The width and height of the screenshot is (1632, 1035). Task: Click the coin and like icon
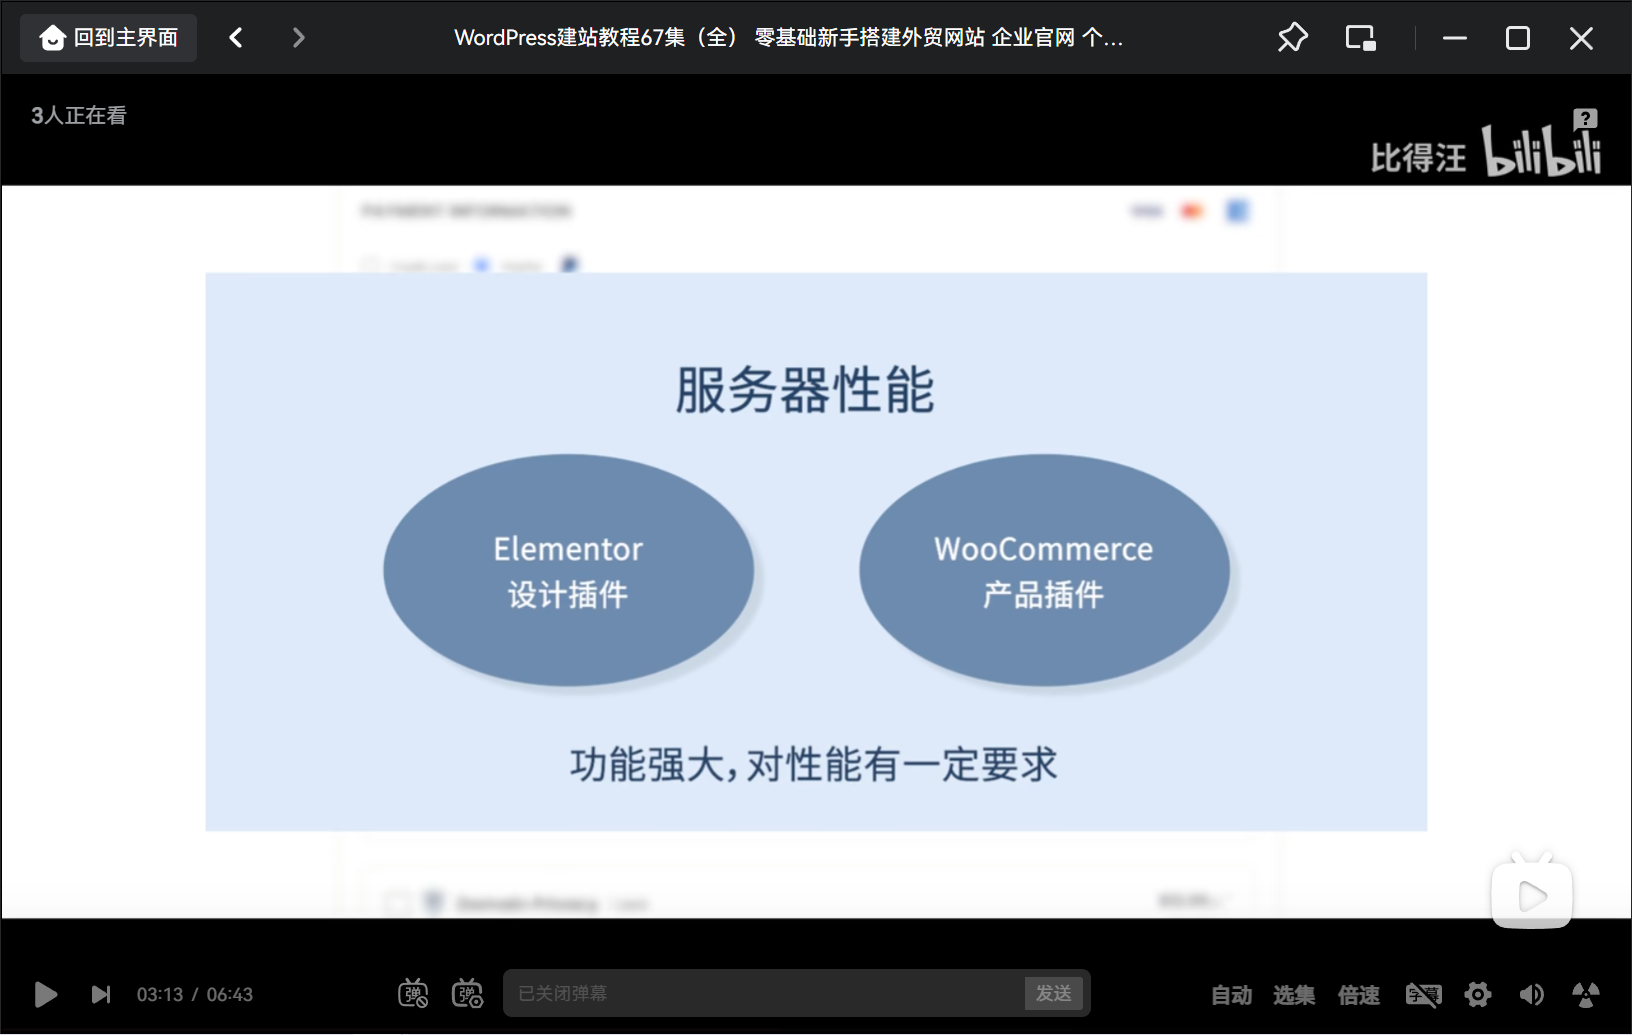point(1586,994)
